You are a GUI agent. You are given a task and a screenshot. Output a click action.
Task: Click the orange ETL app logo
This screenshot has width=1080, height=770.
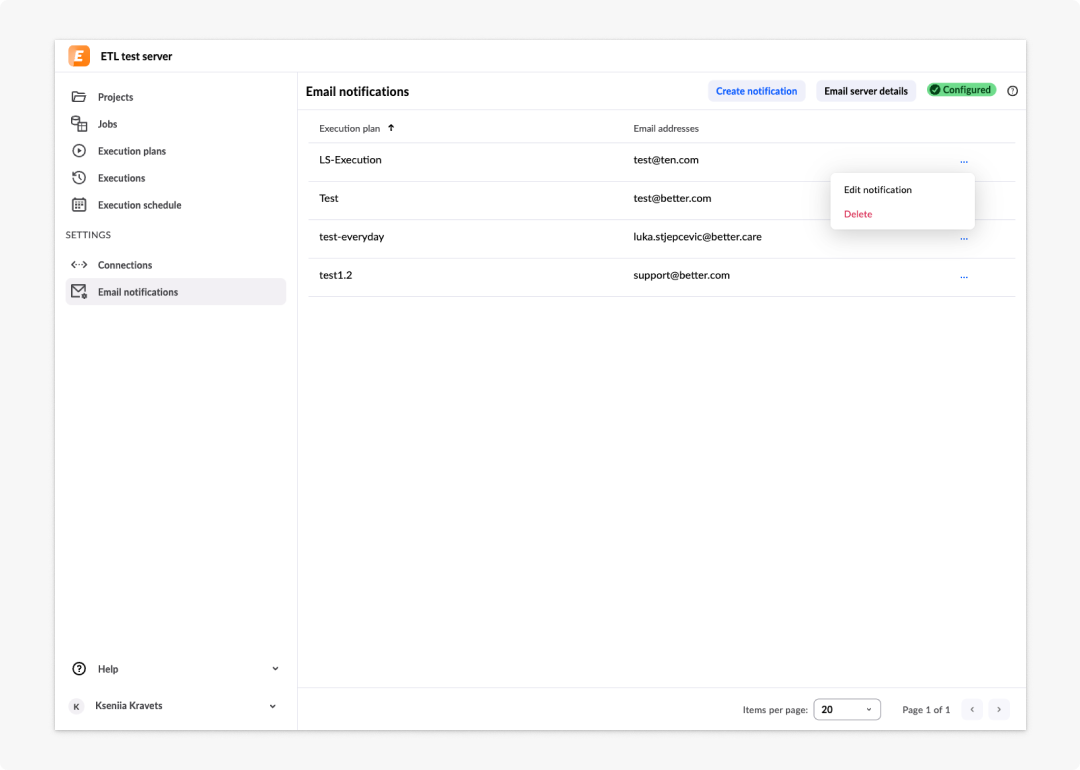tap(79, 56)
